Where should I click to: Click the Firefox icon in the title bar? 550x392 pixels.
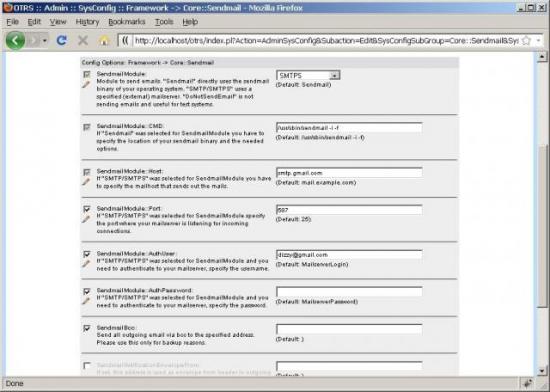[8, 8]
